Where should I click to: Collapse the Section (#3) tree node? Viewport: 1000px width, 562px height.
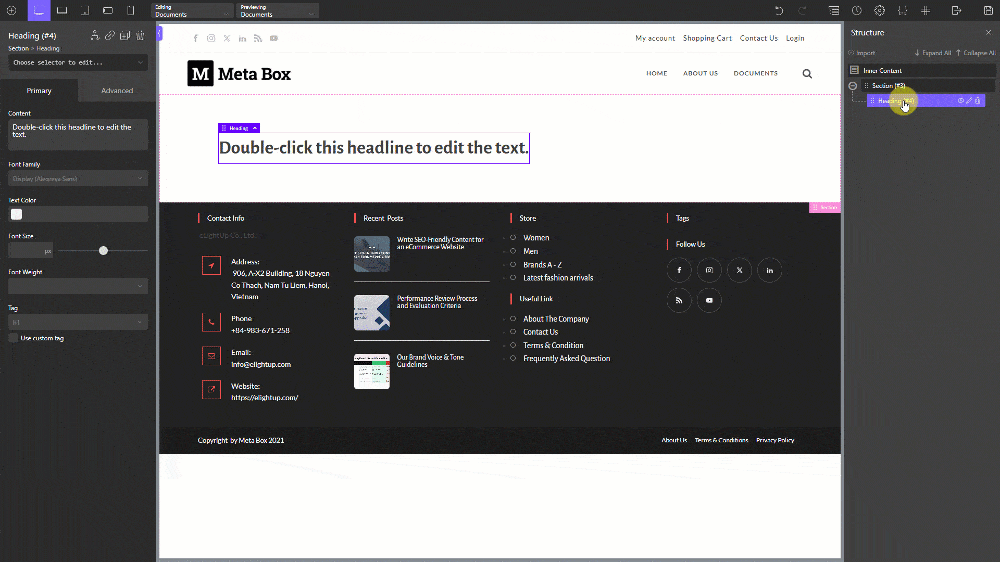tap(853, 86)
